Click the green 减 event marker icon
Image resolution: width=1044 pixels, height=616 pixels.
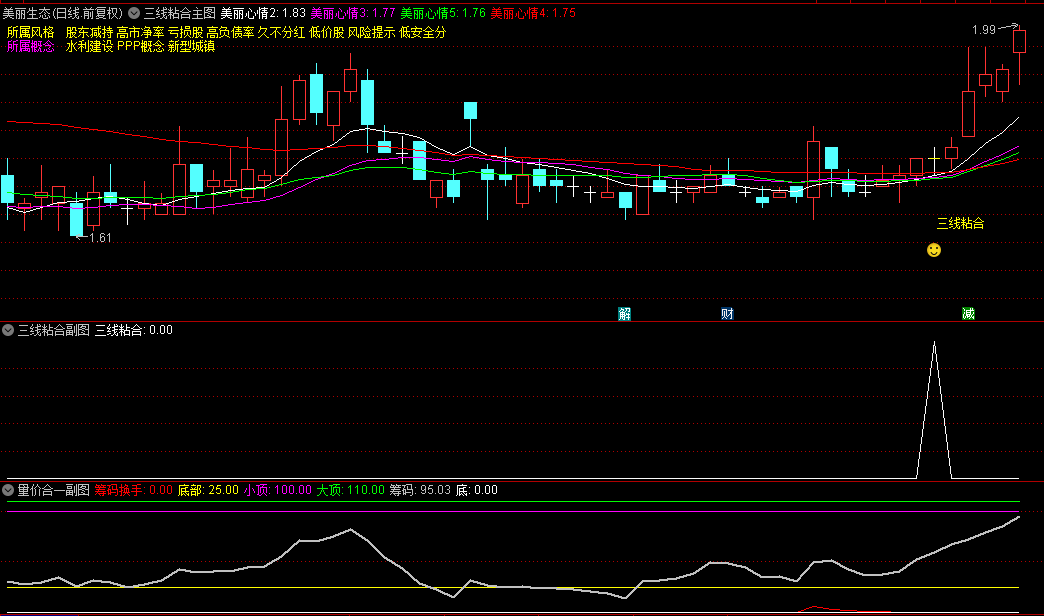[968, 313]
